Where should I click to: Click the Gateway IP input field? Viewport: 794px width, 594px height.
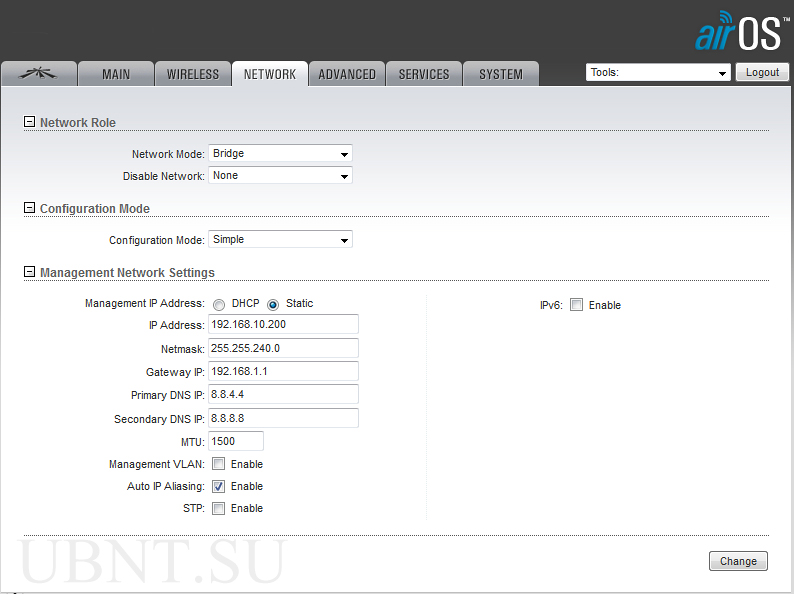coord(283,371)
